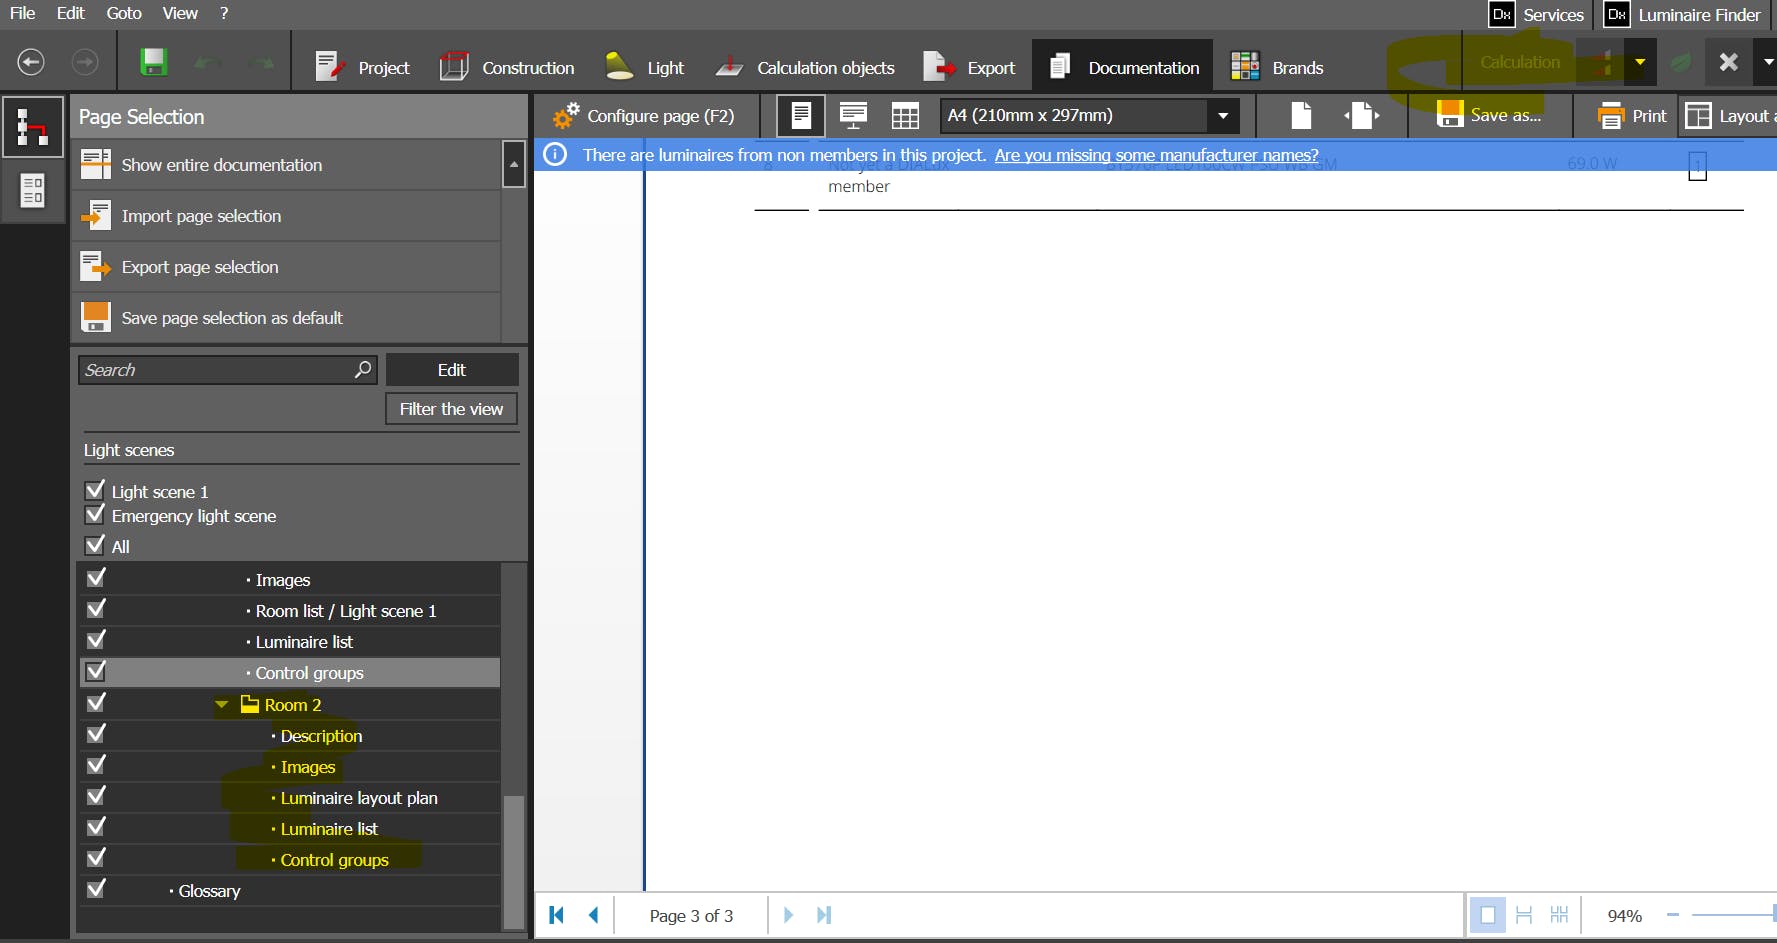Viewport: 1777px width, 943px height.
Task: Toggle the Light scene 1 checkbox
Action: tap(95, 490)
